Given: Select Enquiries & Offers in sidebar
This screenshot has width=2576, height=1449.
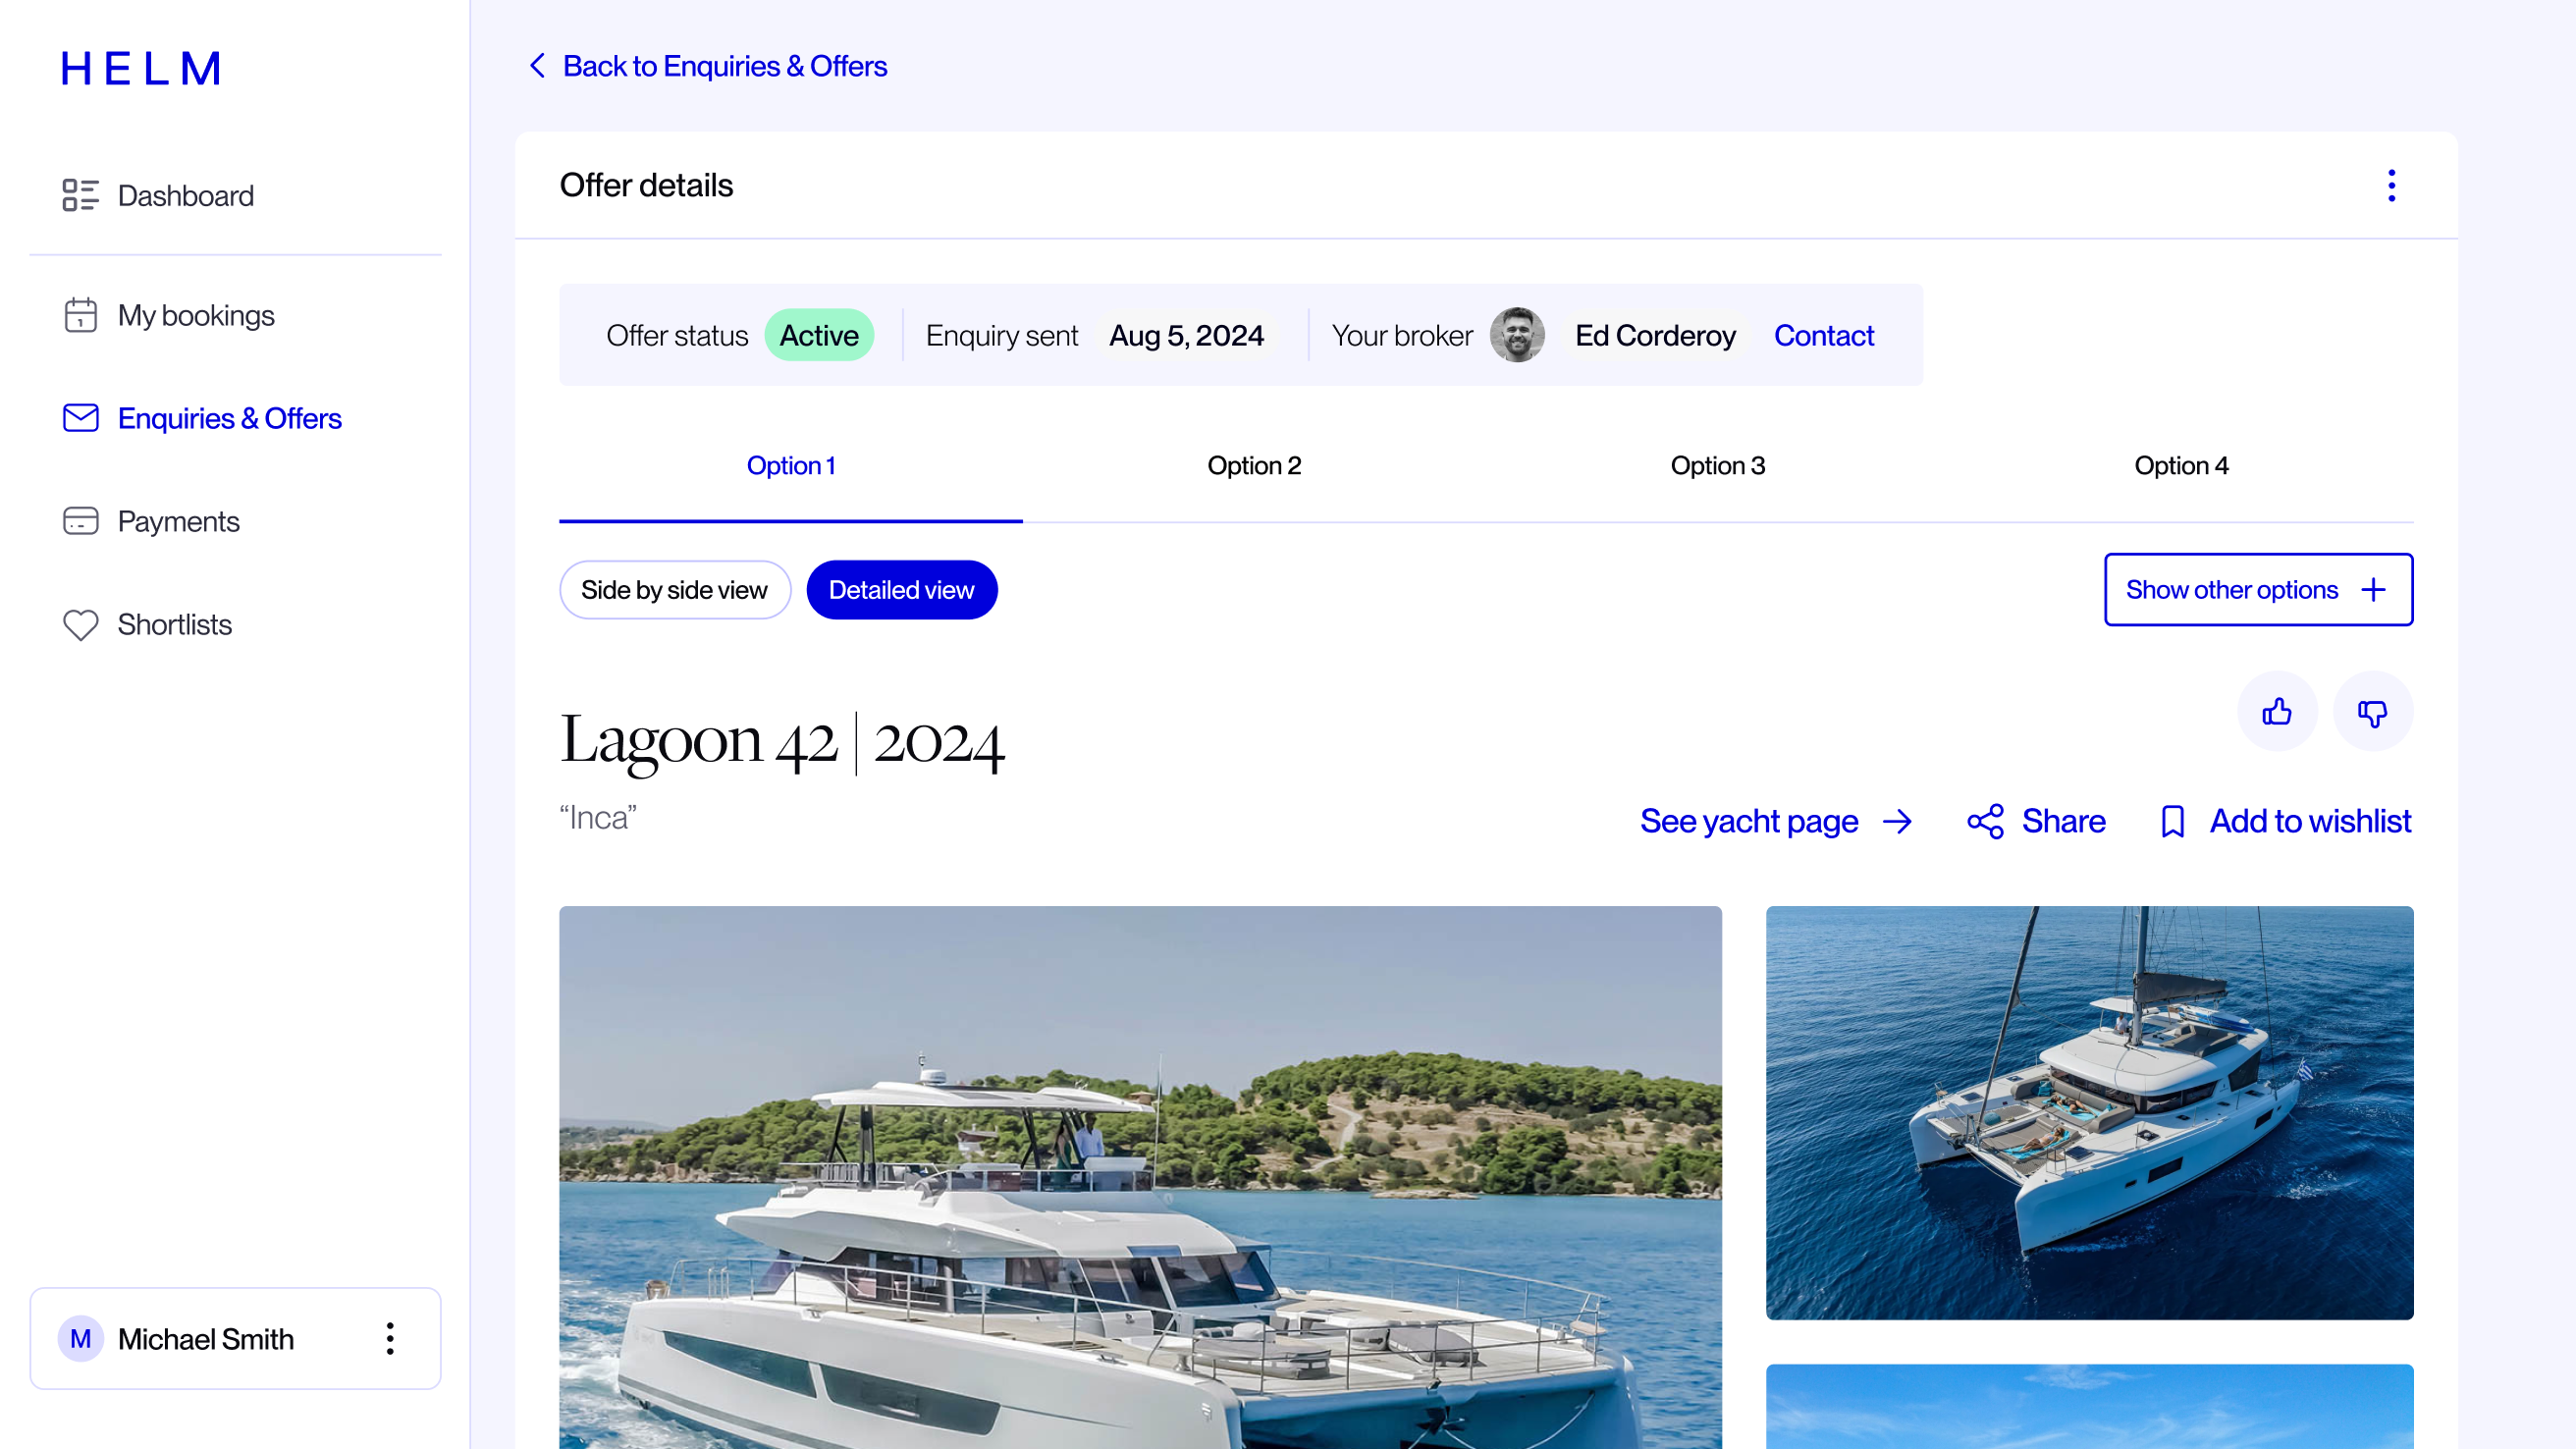Looking at the screenshot, I should pos(229,418).
